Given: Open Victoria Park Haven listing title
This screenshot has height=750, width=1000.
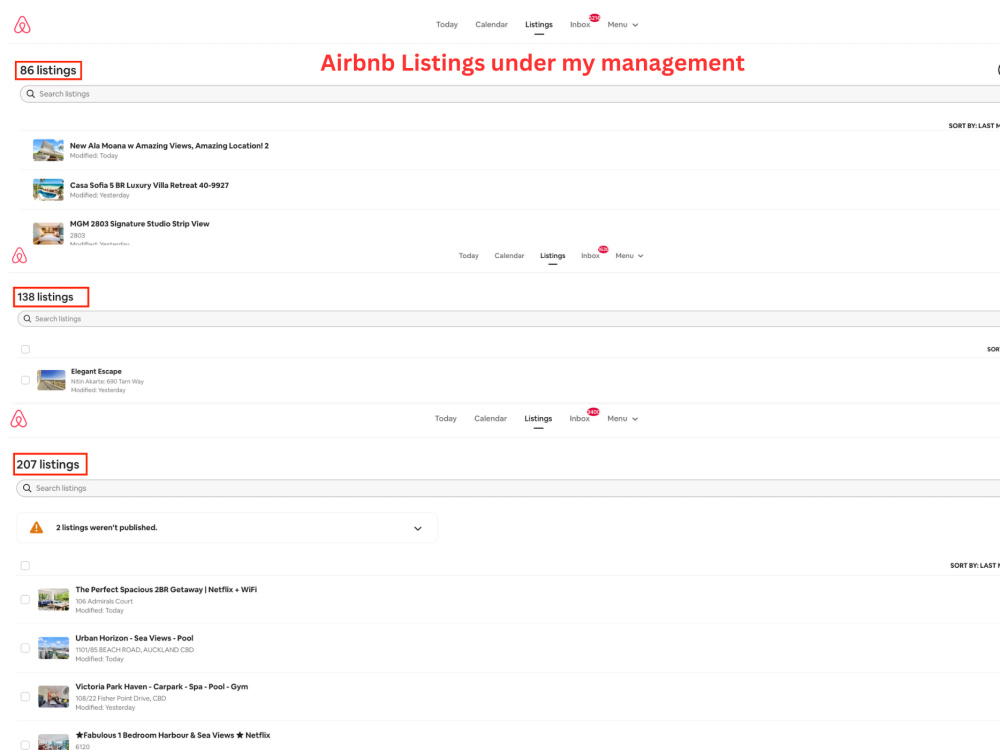Looking at the screenshot, I should [x=162, y=687].
